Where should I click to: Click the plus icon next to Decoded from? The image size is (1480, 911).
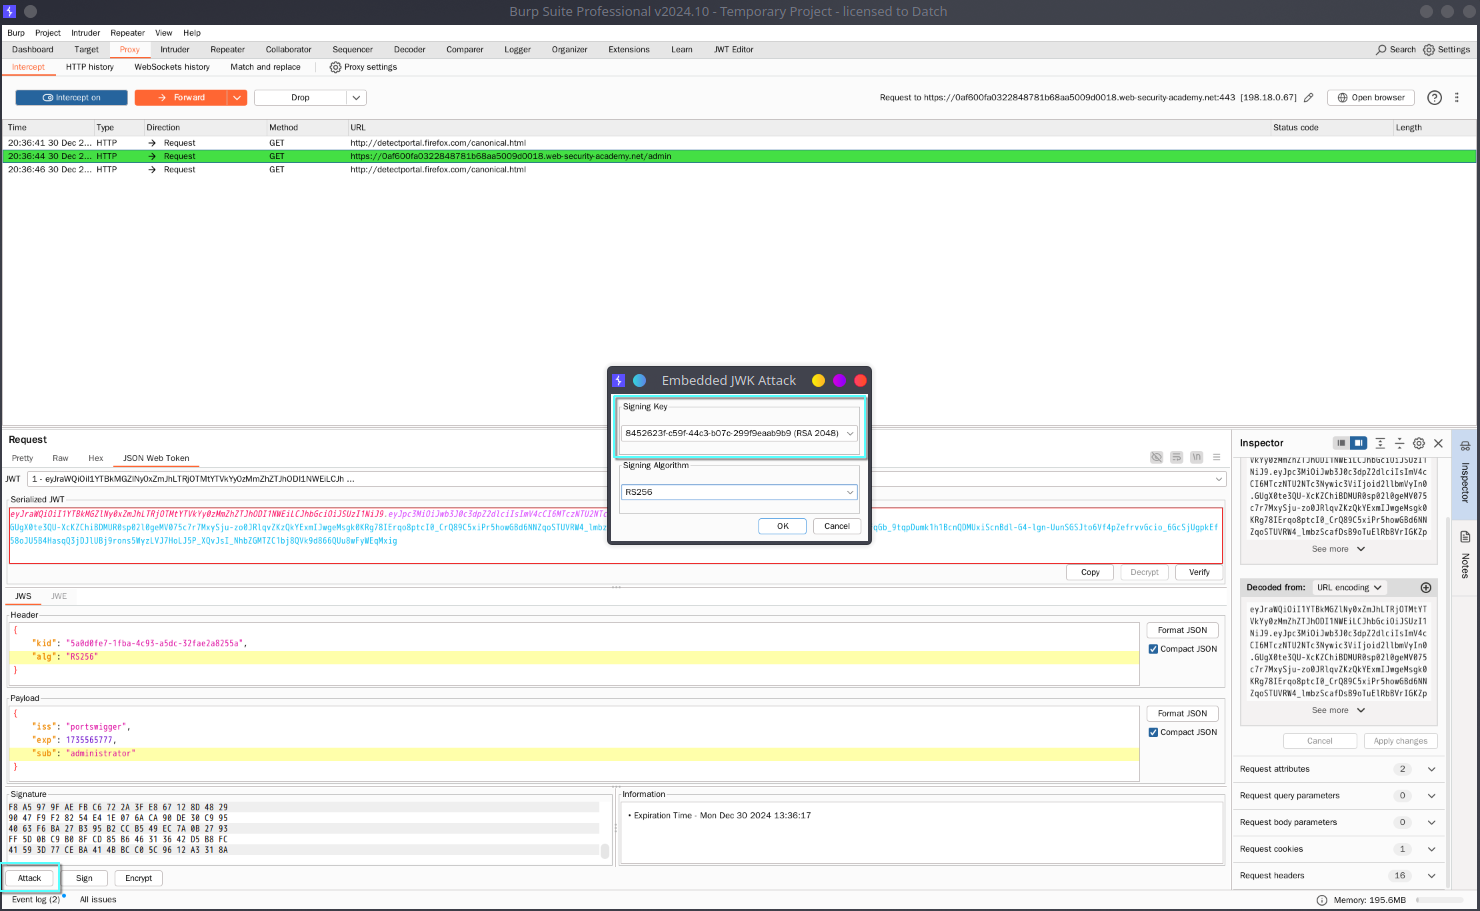[1426, 587]
